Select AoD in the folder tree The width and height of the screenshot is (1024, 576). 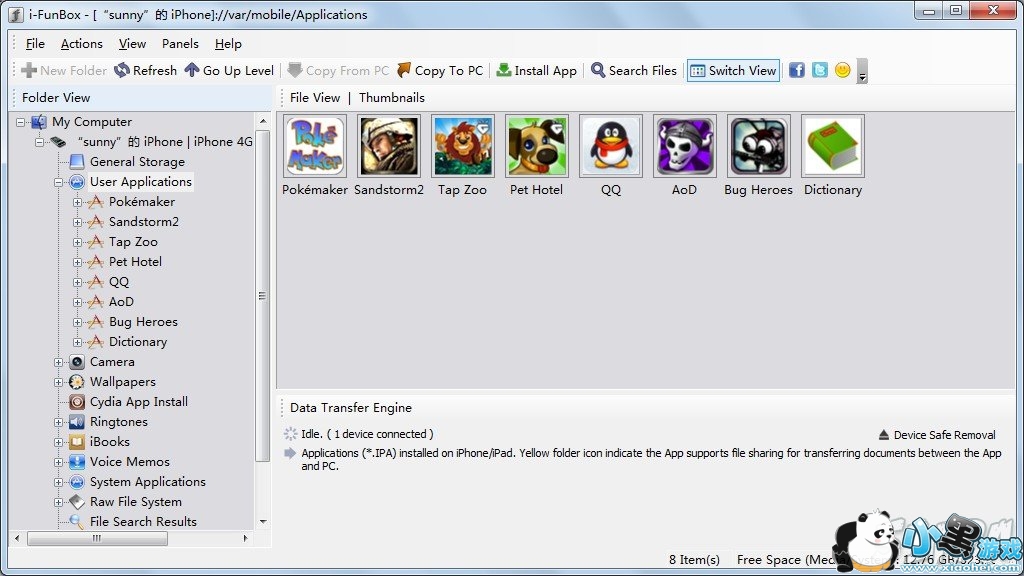tap(121, 302)
